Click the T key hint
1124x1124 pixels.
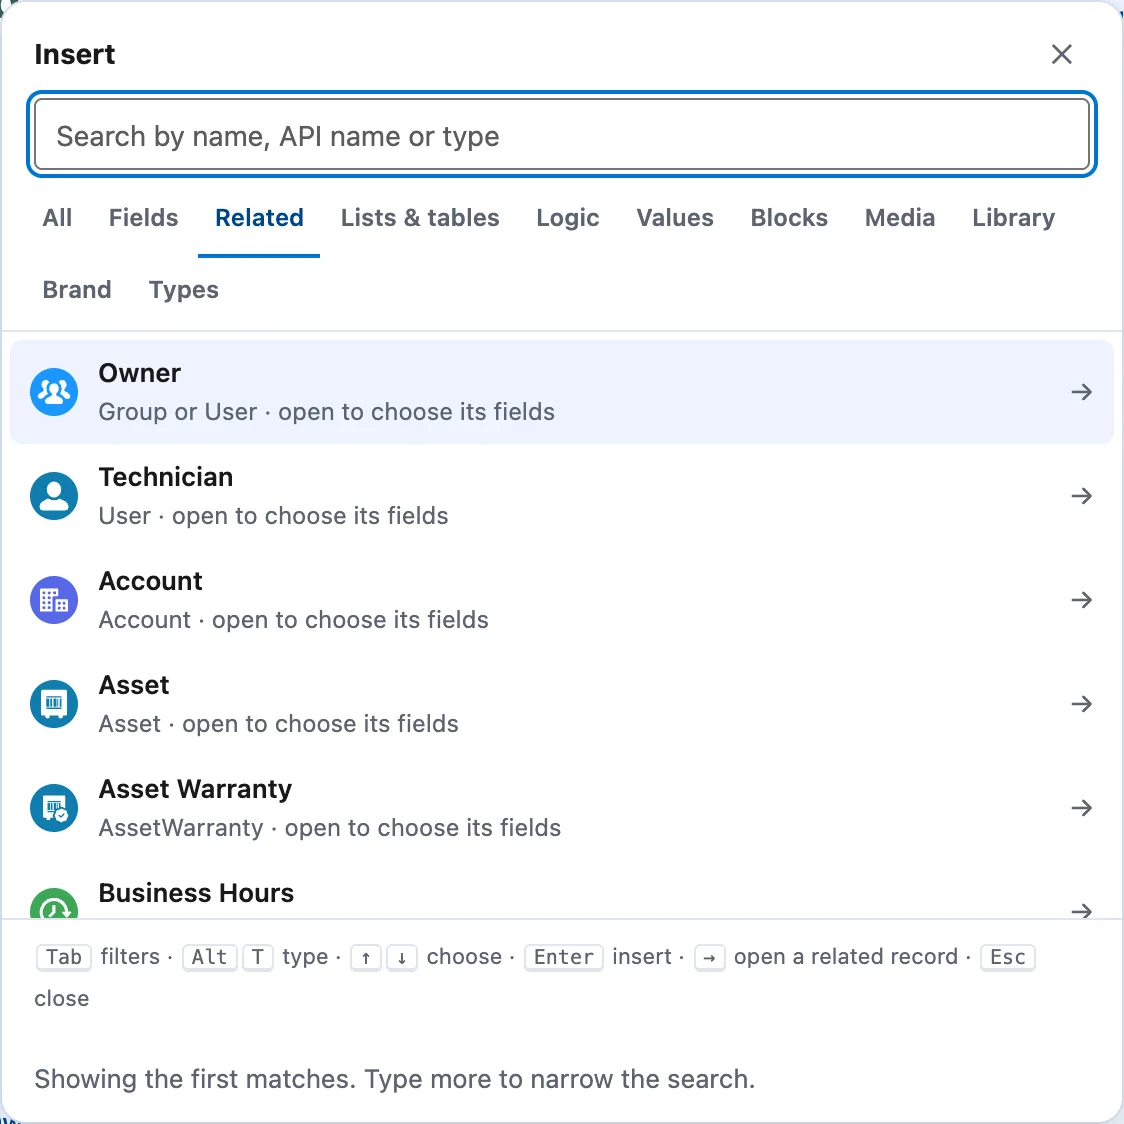click(x=258, y=957)
